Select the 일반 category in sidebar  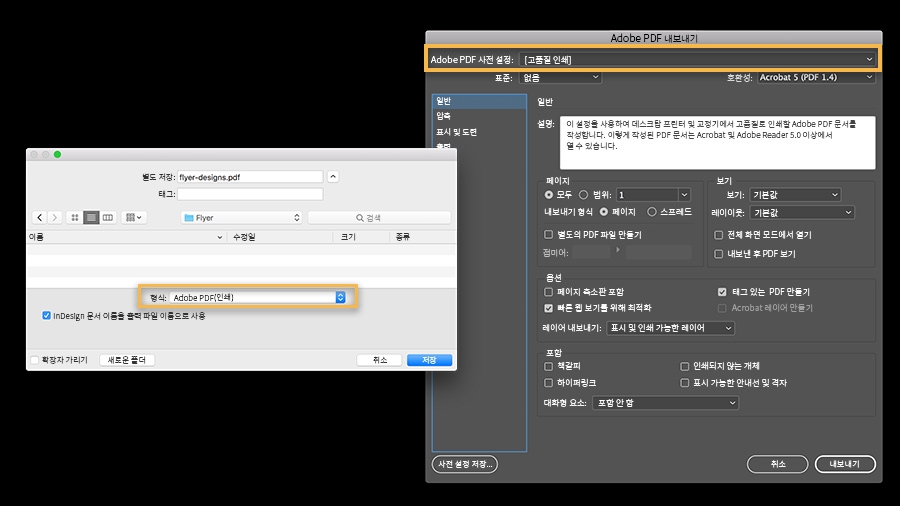(479, 101)
